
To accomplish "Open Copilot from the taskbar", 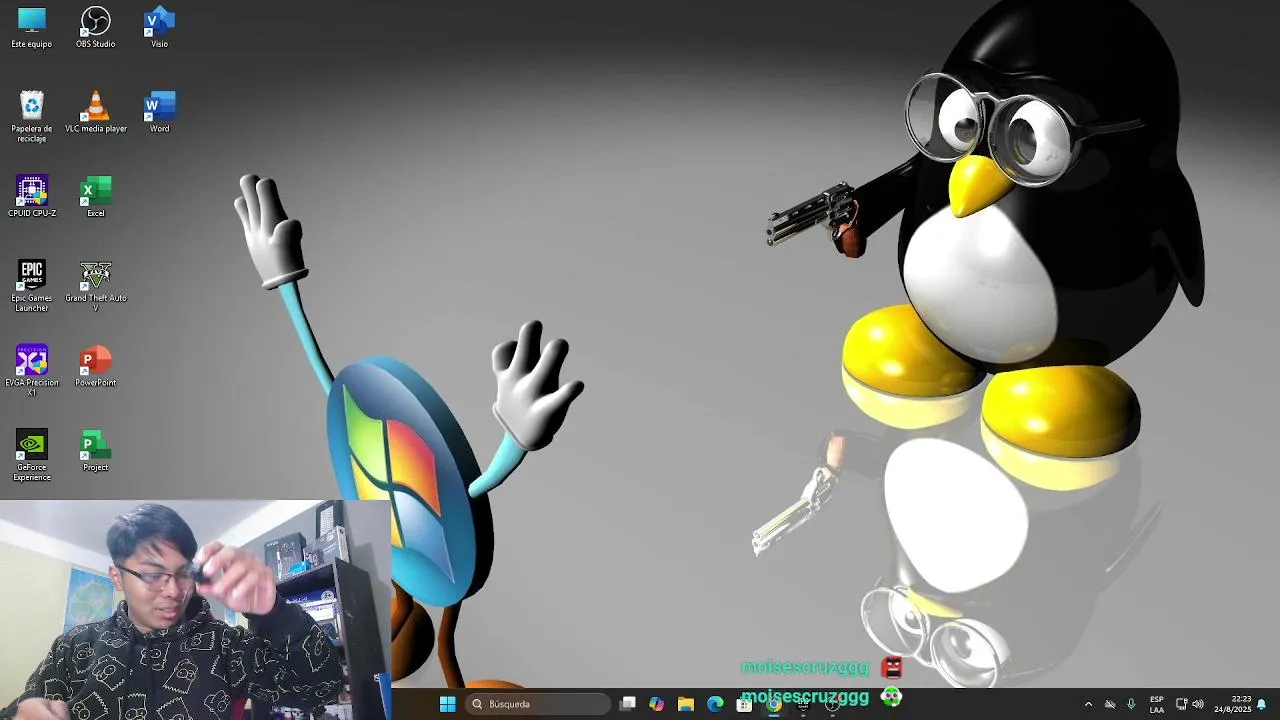I will (x=656, y=704).
